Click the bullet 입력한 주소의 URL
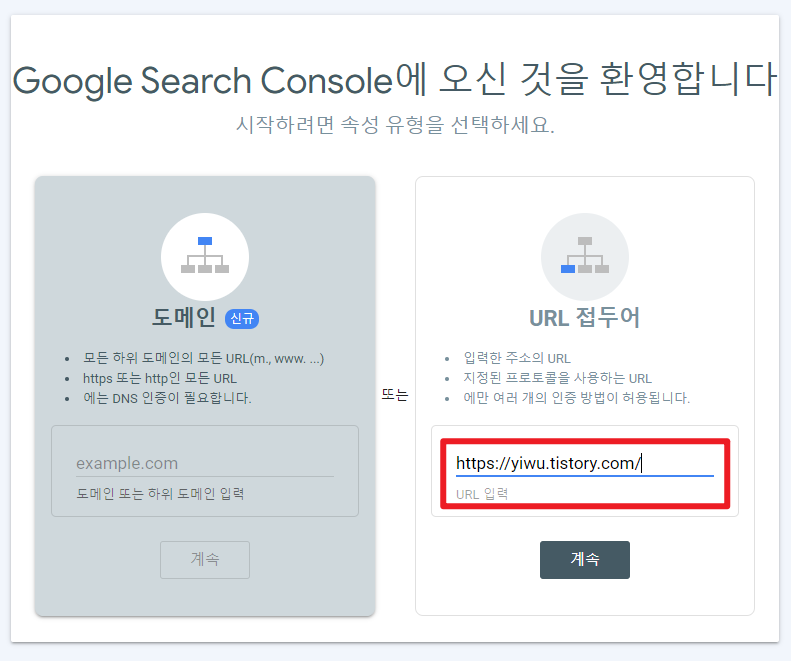The width and height of the screenshot is (791, 661). (x=517, y=358)
